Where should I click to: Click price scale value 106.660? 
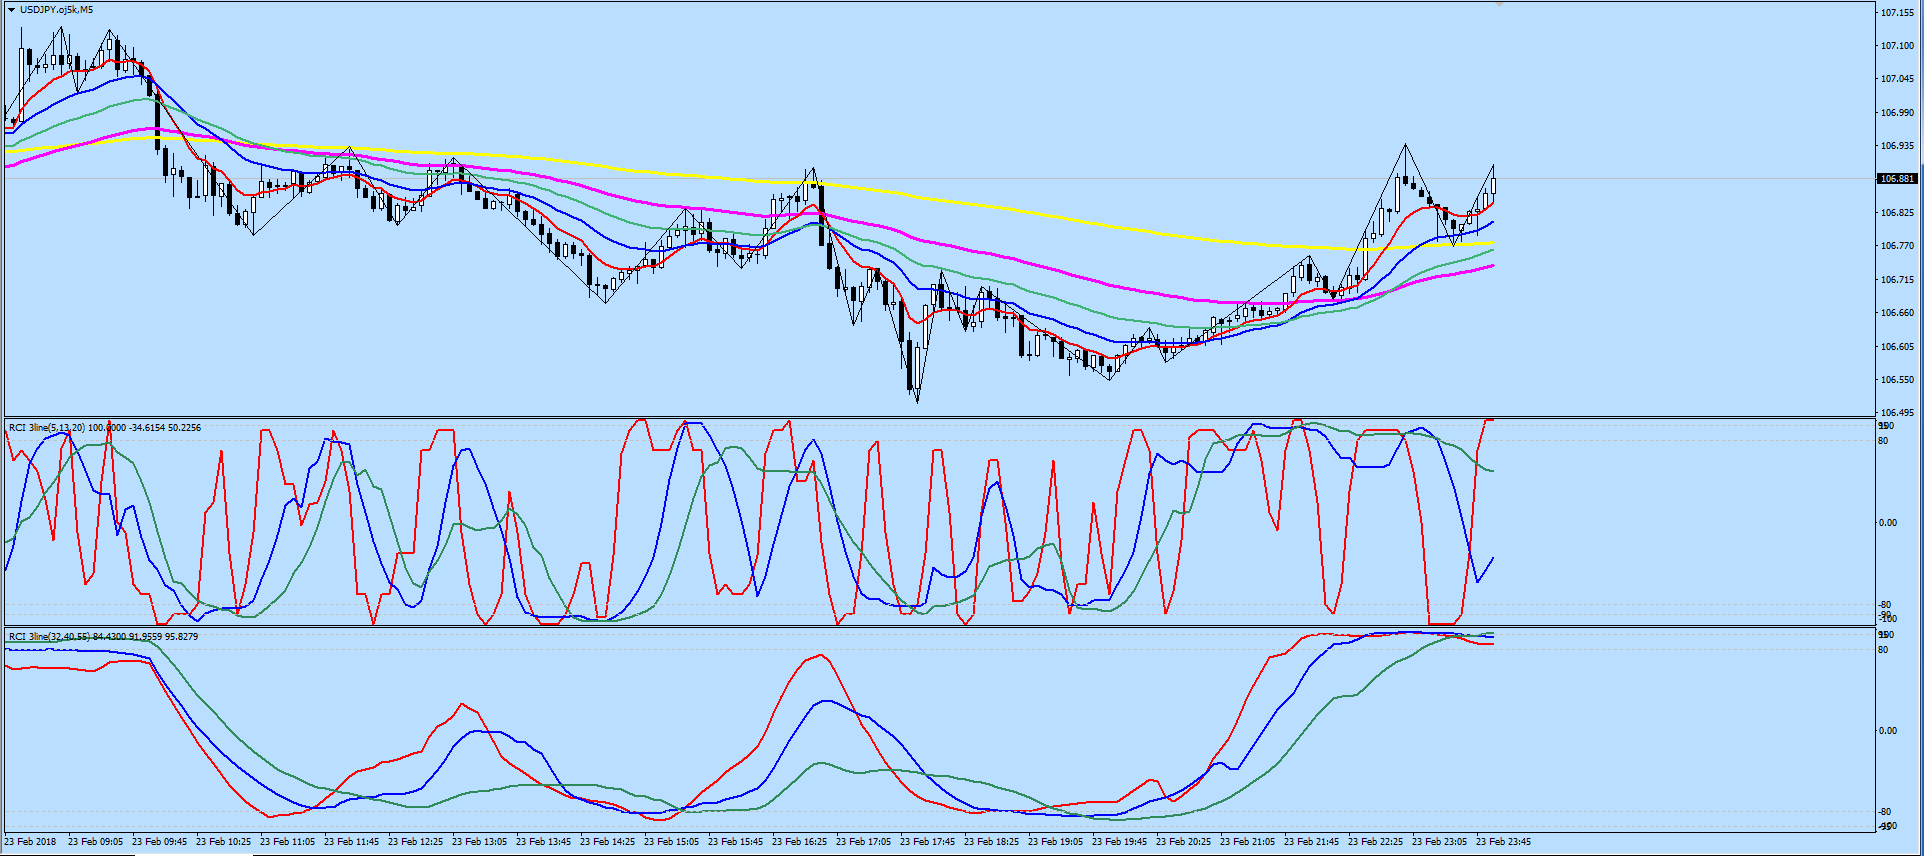coord(1897,313)
